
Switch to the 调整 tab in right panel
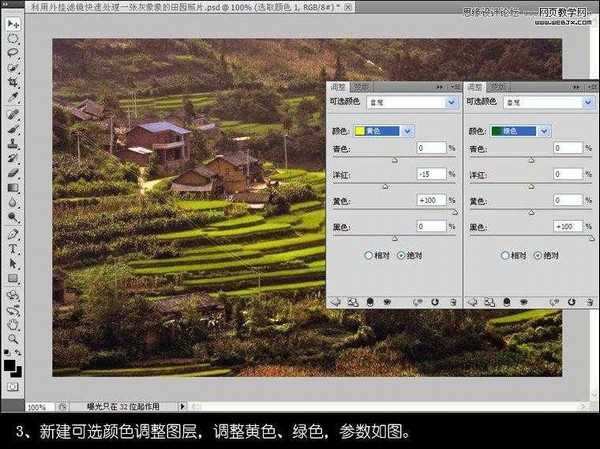[x=476, y=87]
